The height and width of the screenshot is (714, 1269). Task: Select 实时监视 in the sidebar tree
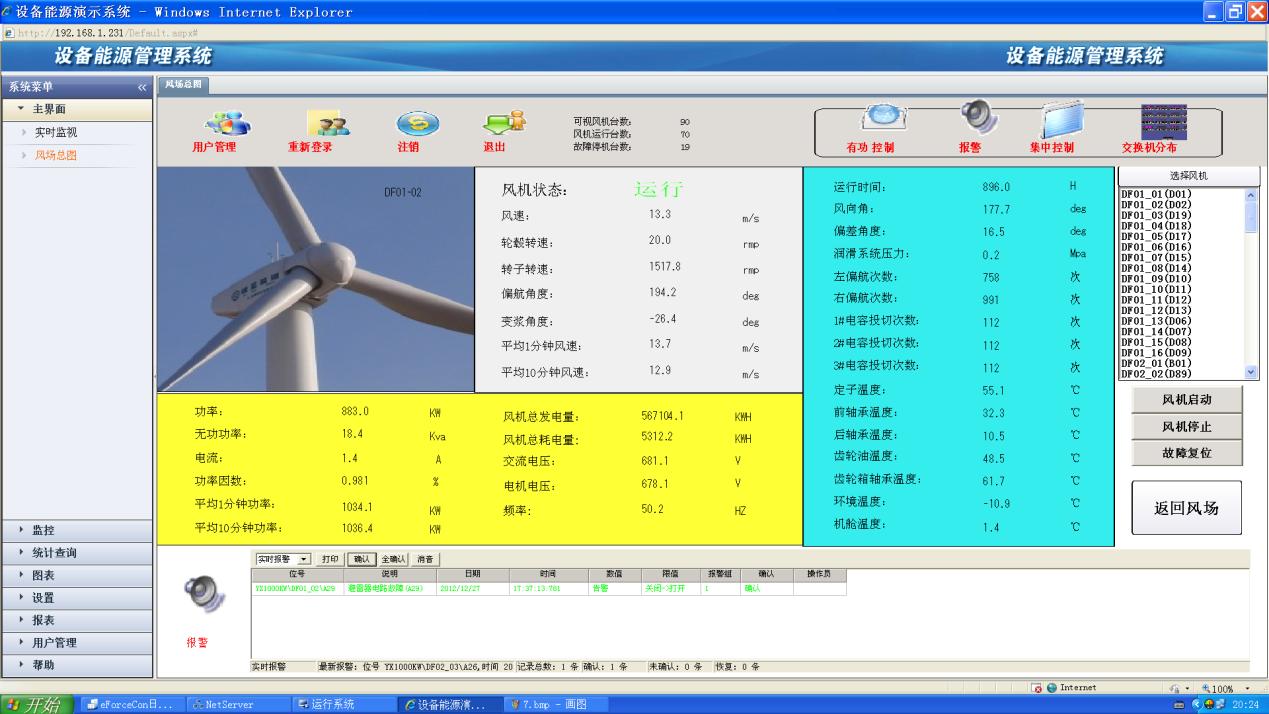(56, 132)
